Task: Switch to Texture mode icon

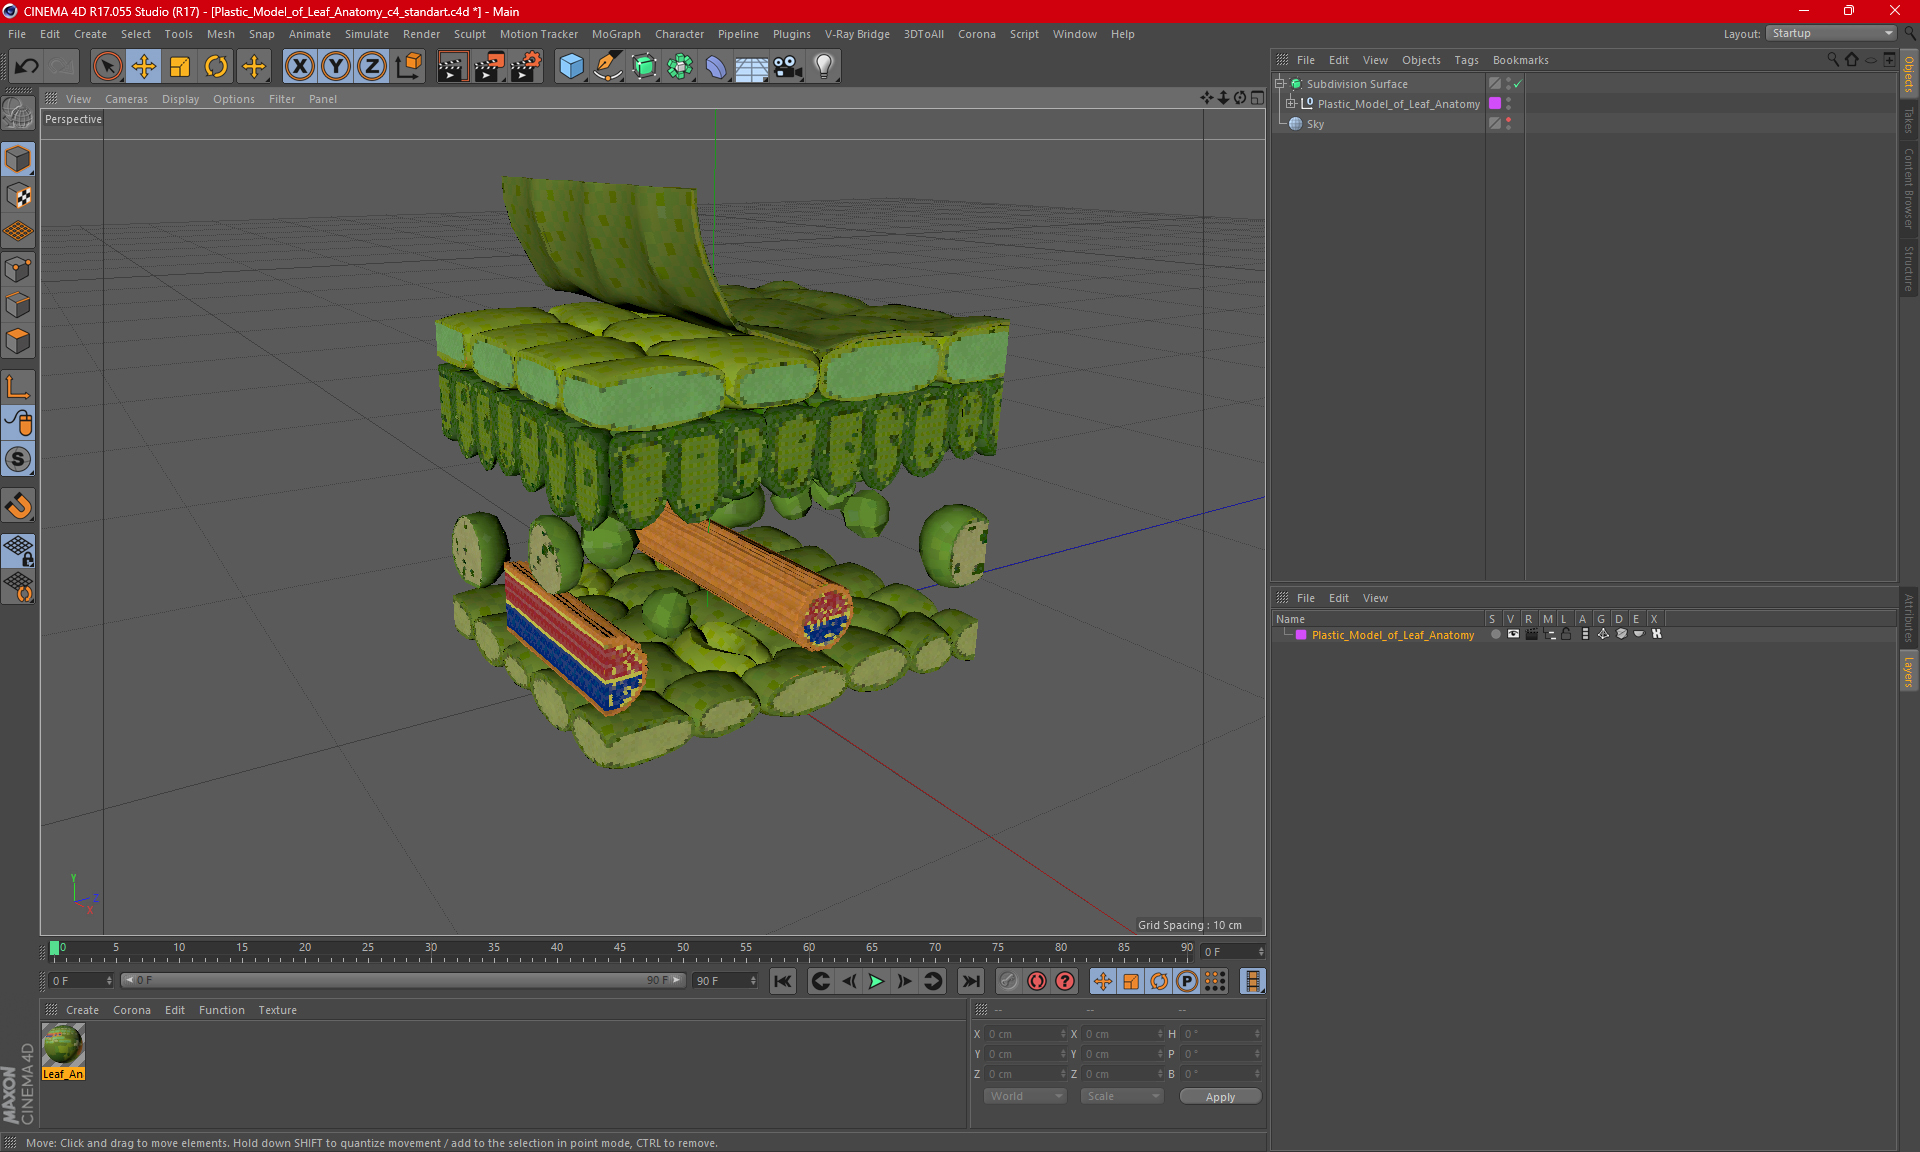Action: point(18,196)
